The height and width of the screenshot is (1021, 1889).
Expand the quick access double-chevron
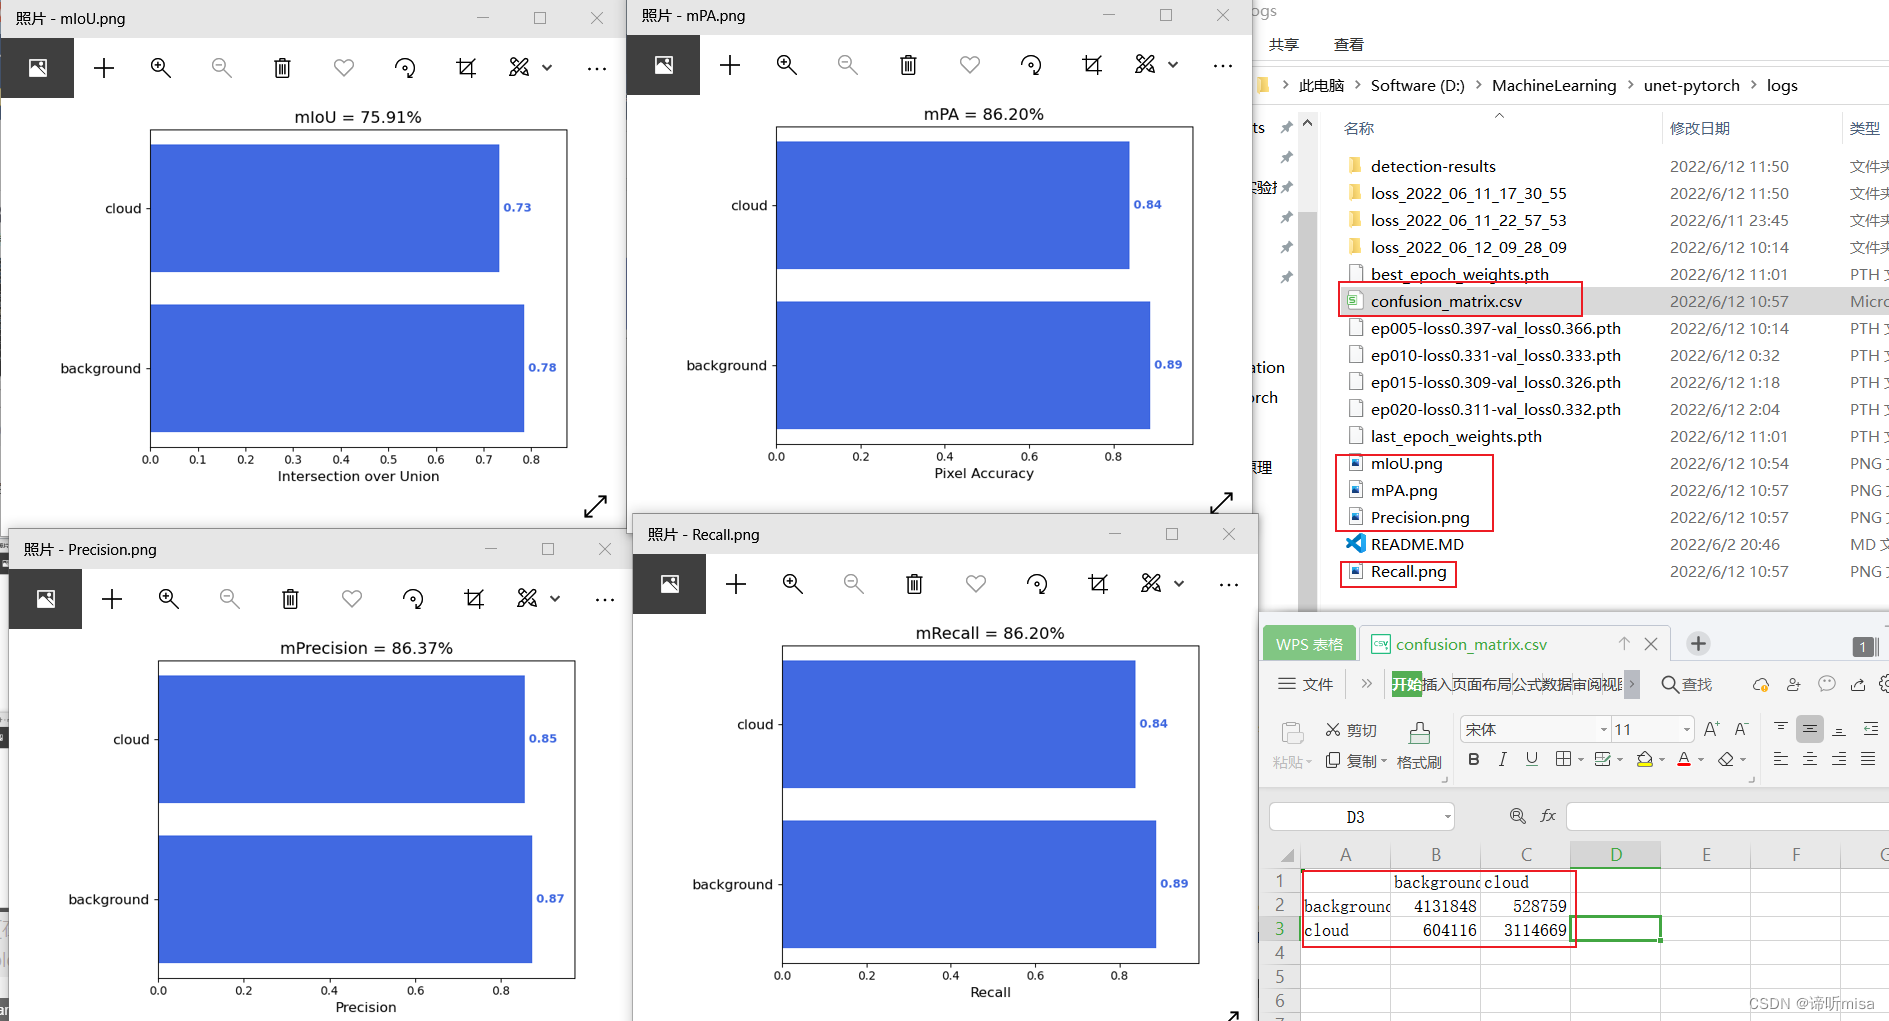pyautogui.click(x=1367, y=684)
